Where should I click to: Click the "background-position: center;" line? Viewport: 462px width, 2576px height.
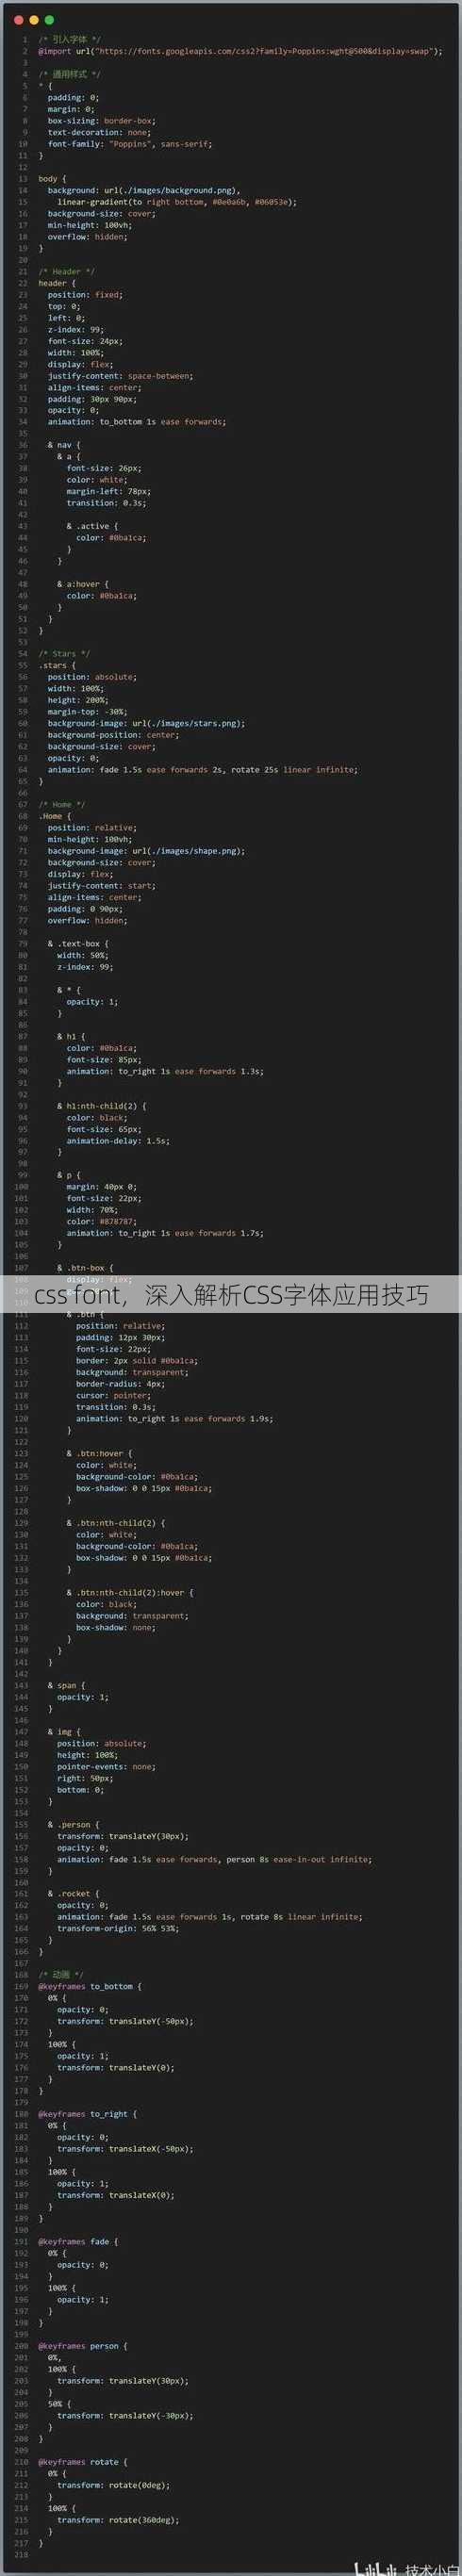113,735
